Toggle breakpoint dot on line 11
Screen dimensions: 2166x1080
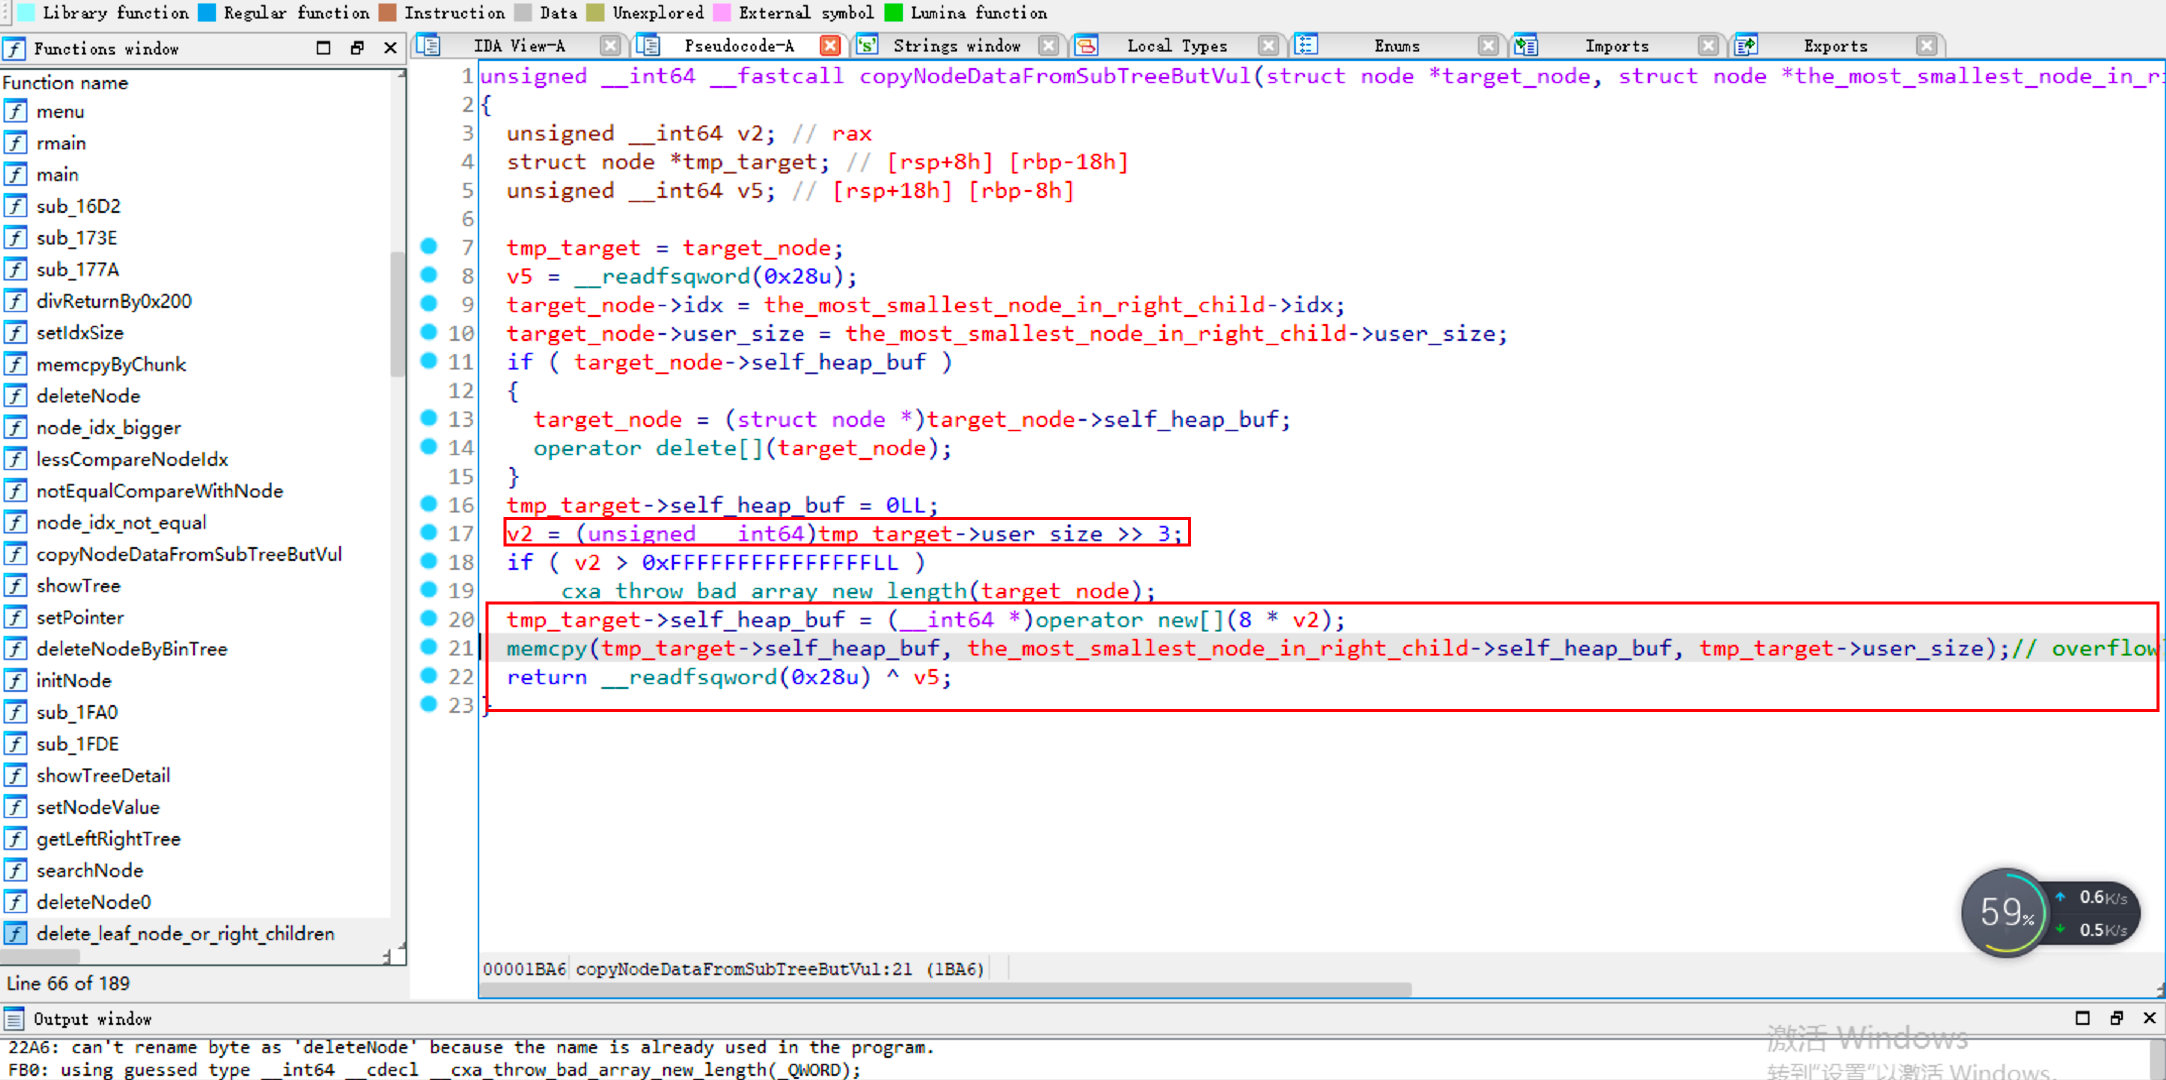429,361
